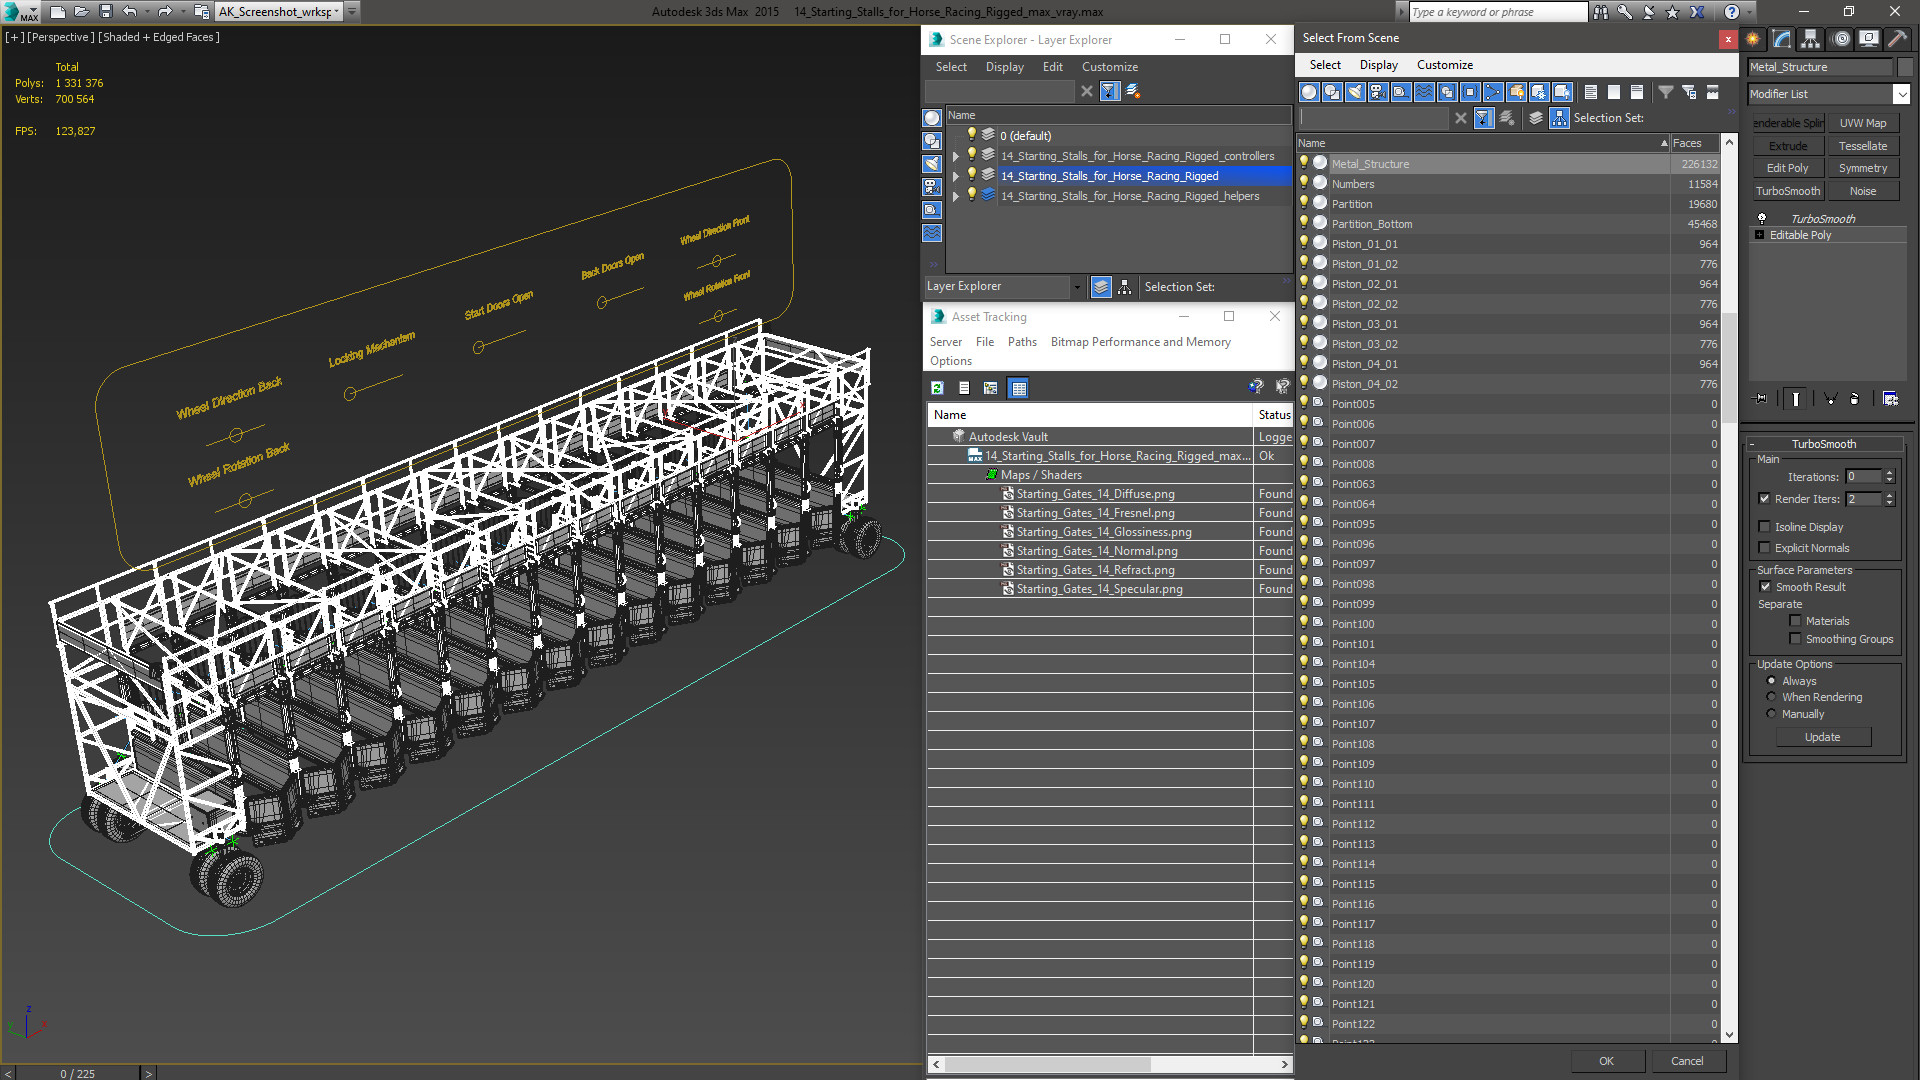Open Paths menu in Asset Tracking
This screenshot has height=1080, width=1920.
(x=1022, y=342)
